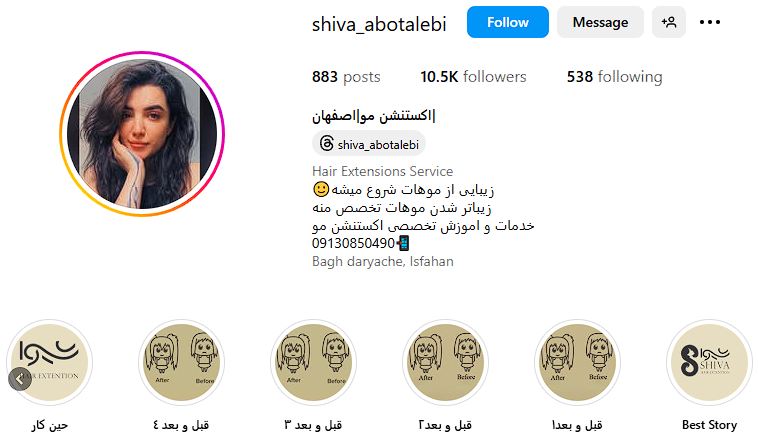
Task: Open highlight labeled قبل و بعد۱
Action: click(x=577, y=362)
